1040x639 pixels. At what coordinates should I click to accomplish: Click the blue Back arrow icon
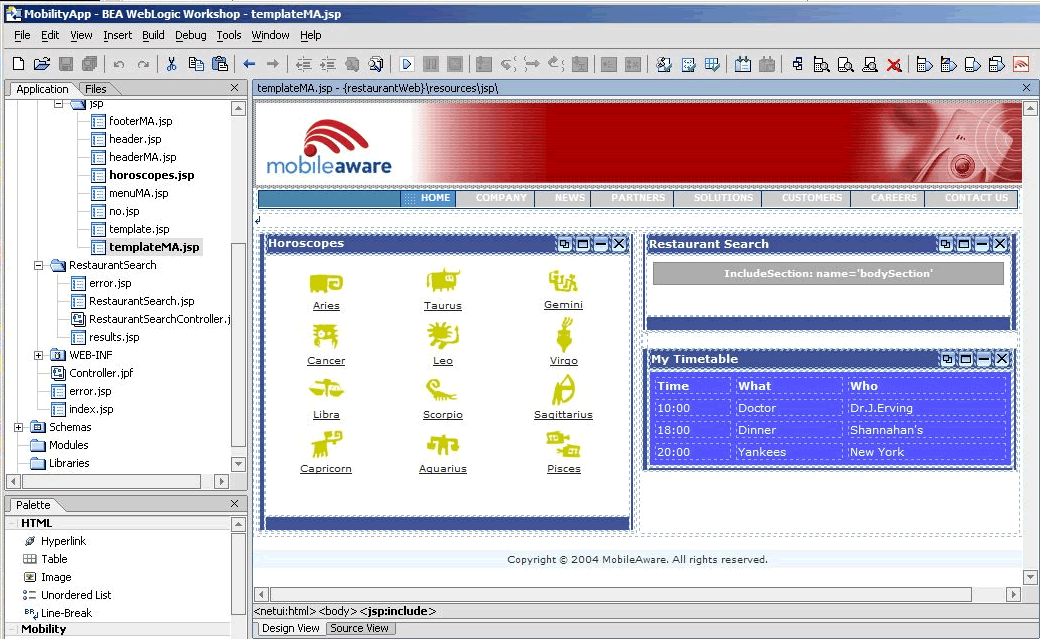coord(249,64)
